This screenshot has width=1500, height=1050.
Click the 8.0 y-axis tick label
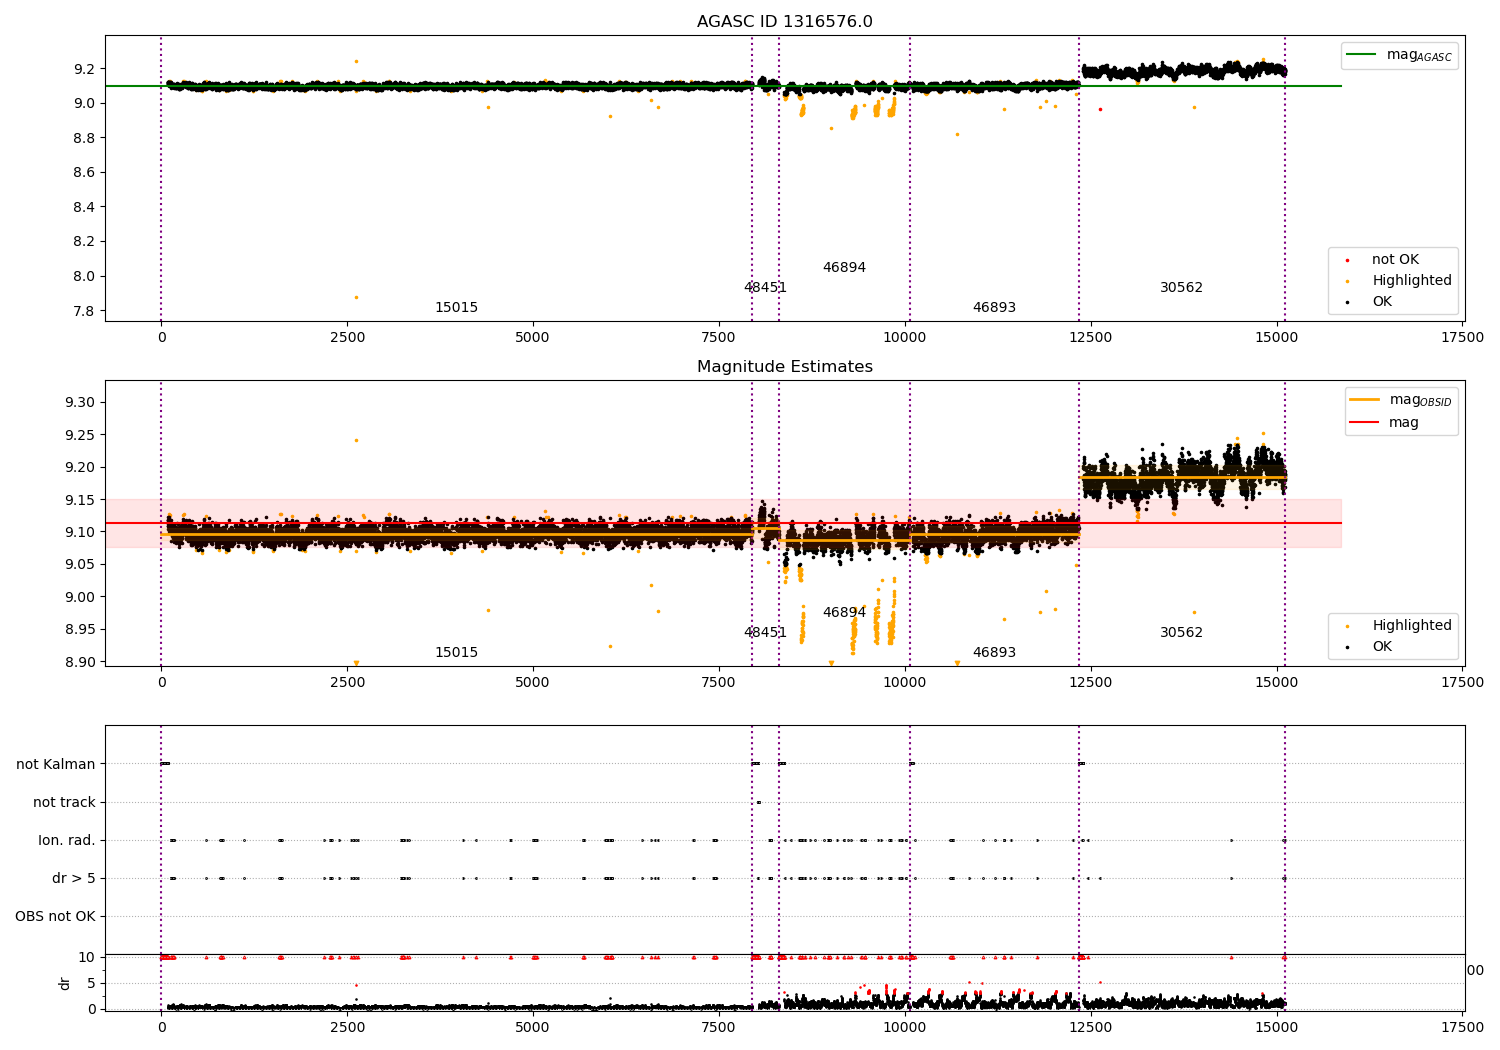[84, 276]
